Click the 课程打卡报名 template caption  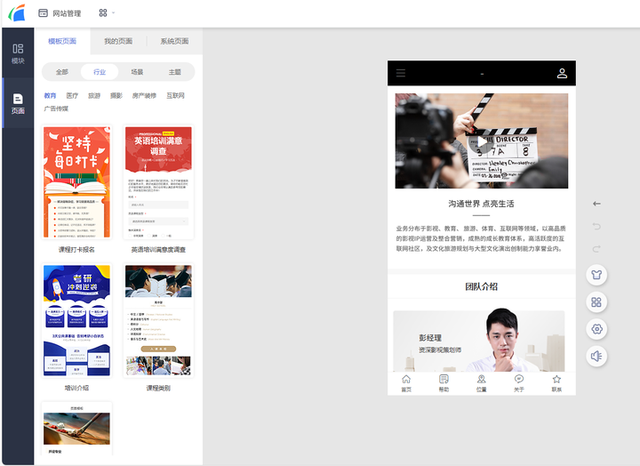(77, 249)
